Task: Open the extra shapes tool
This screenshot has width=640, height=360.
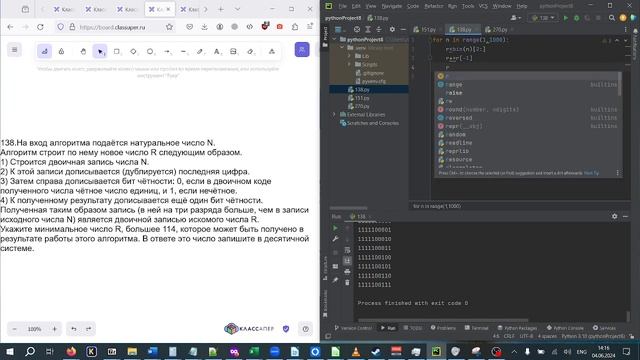Action: pyautogui.click(x=272, y=51)
